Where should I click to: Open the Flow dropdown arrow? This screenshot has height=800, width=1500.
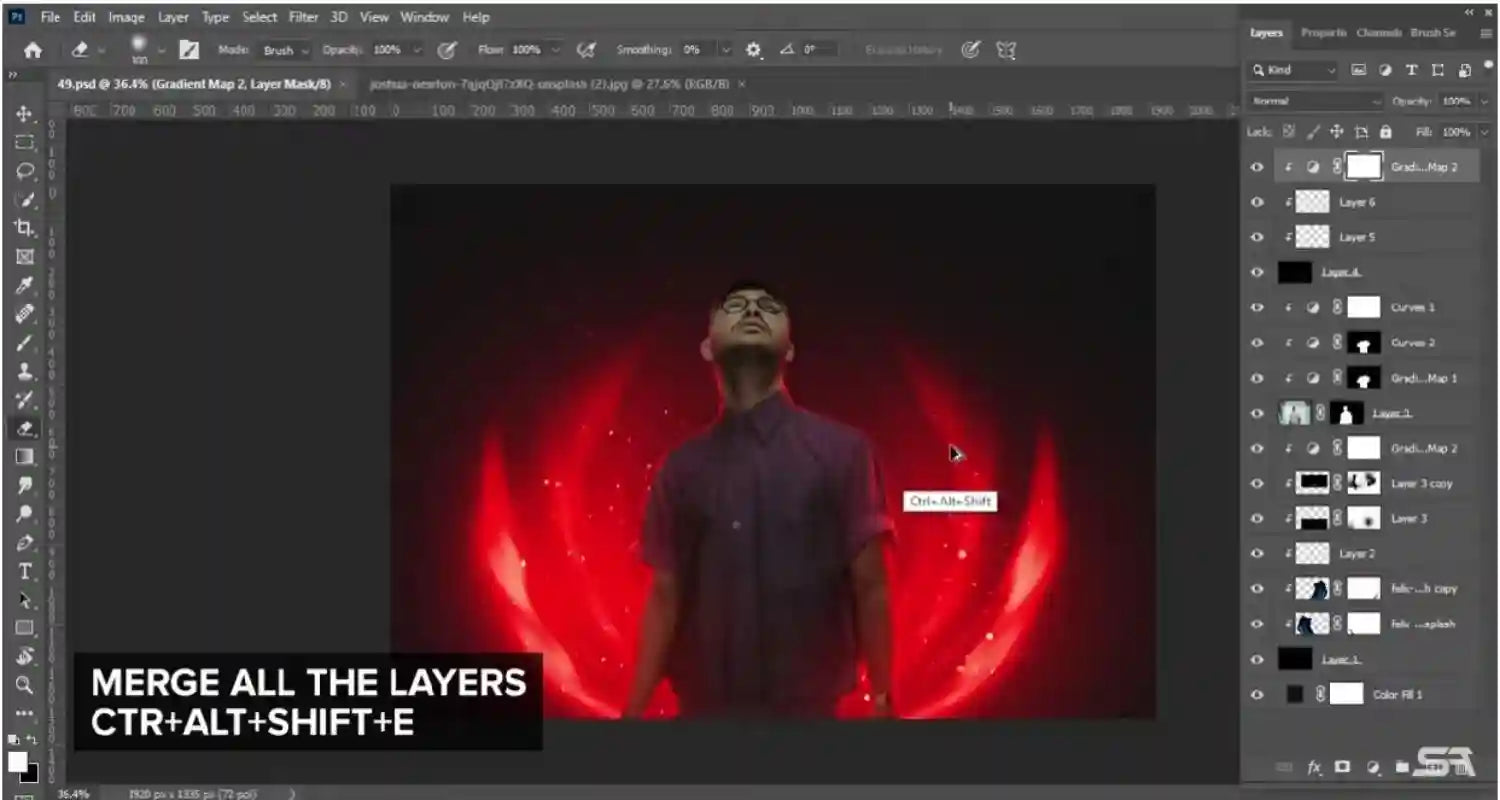pyautogui.click(x=555, y=50)
